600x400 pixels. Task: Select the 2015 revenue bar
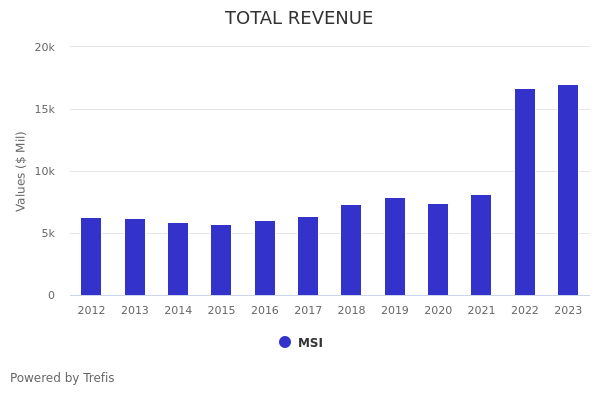coord(221,260)
